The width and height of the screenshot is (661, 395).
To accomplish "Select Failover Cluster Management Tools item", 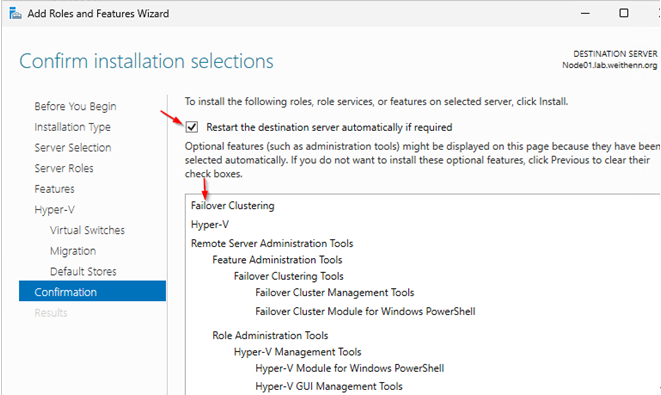I will [335, 293].
